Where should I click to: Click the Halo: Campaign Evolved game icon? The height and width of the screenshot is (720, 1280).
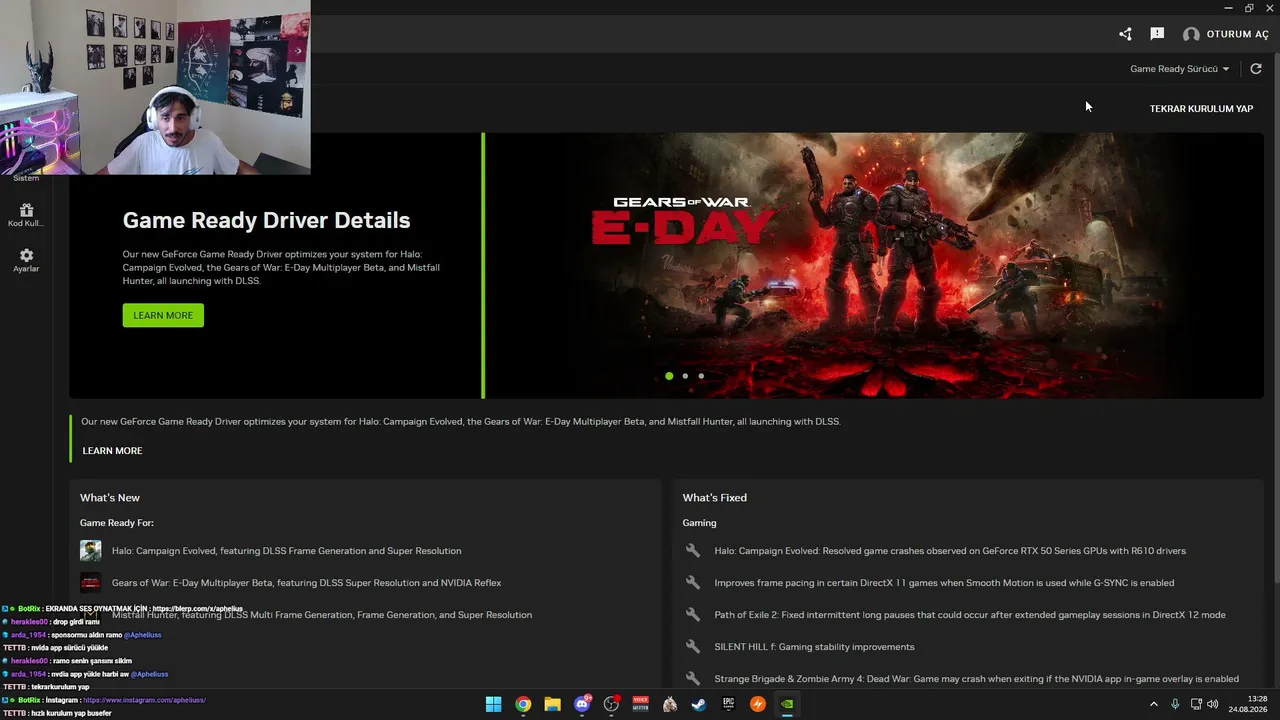(91, 551)
